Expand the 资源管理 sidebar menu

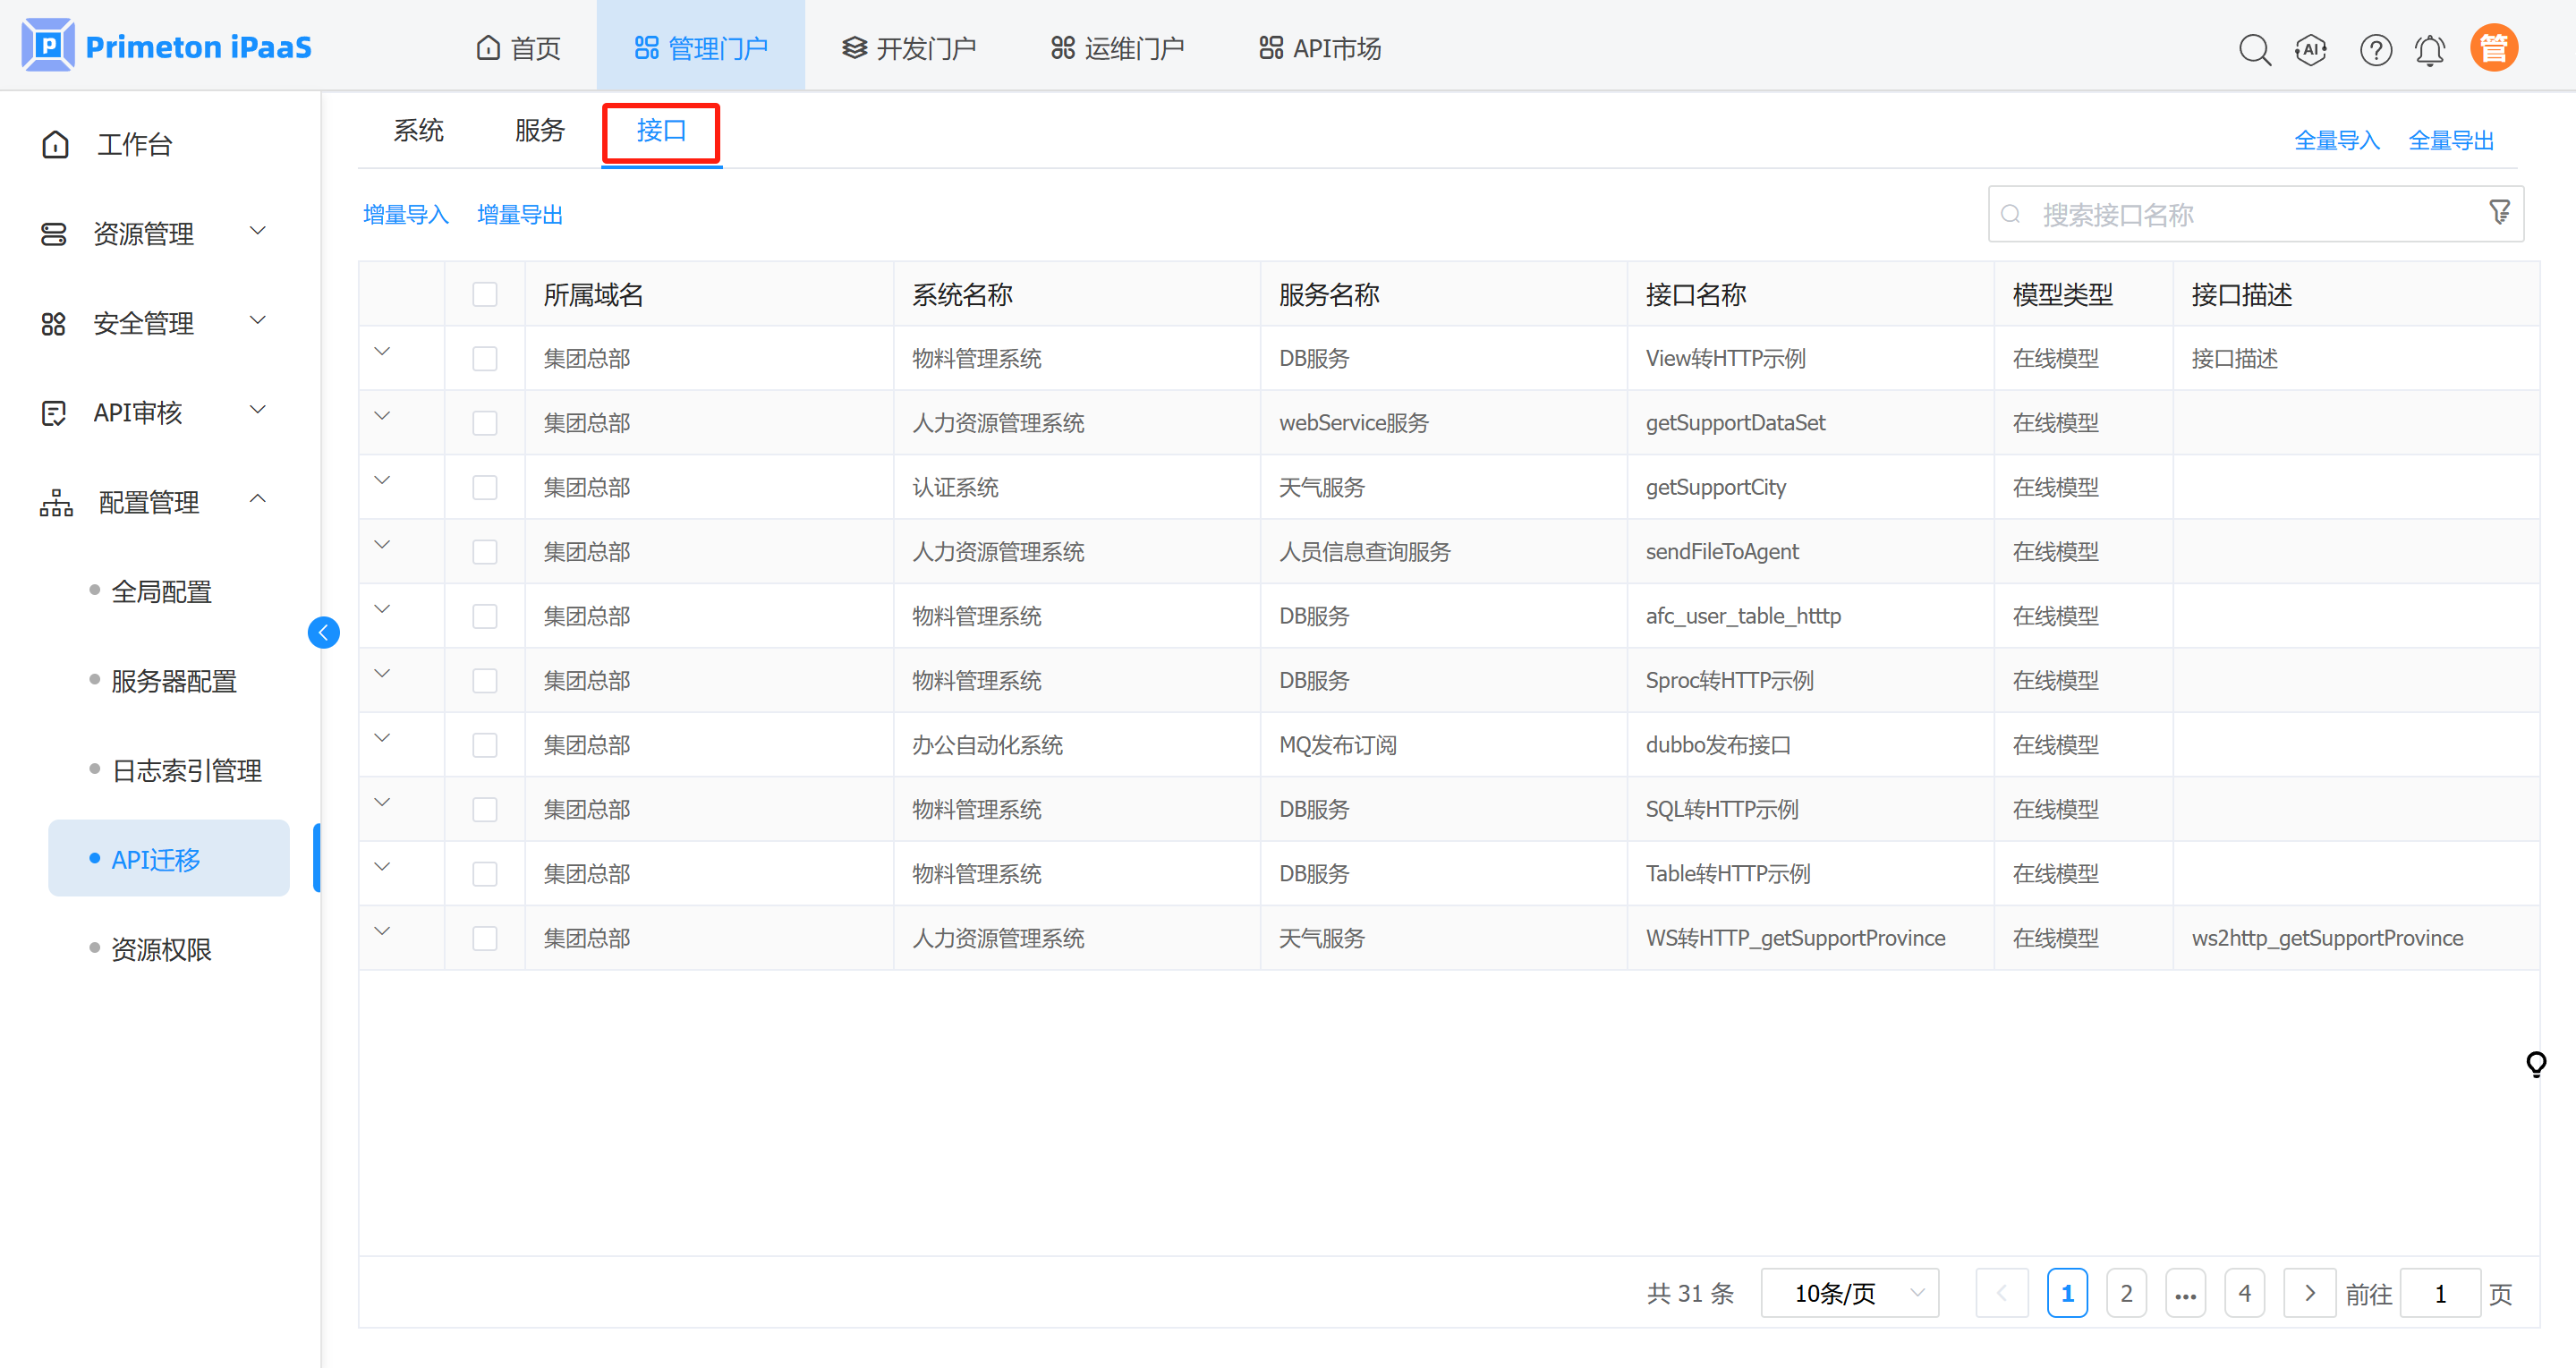click(x=150, y=233)
